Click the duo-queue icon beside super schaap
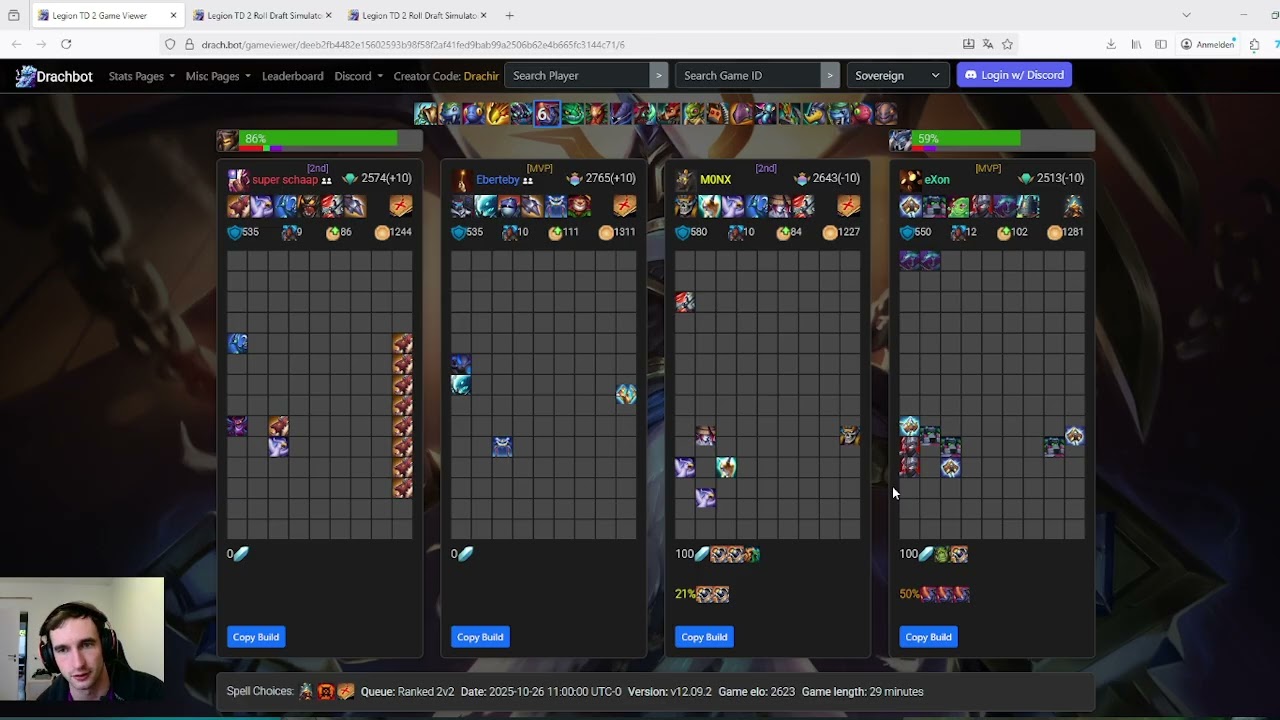This screenshot has height=720, width=1280. pos(326,181)
